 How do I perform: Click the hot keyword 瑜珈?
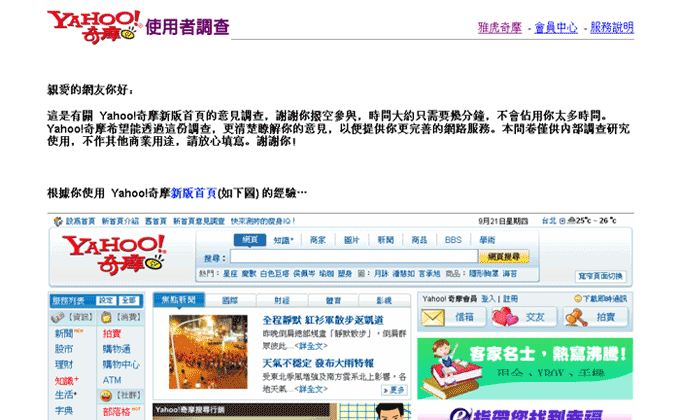pos(326,274)
